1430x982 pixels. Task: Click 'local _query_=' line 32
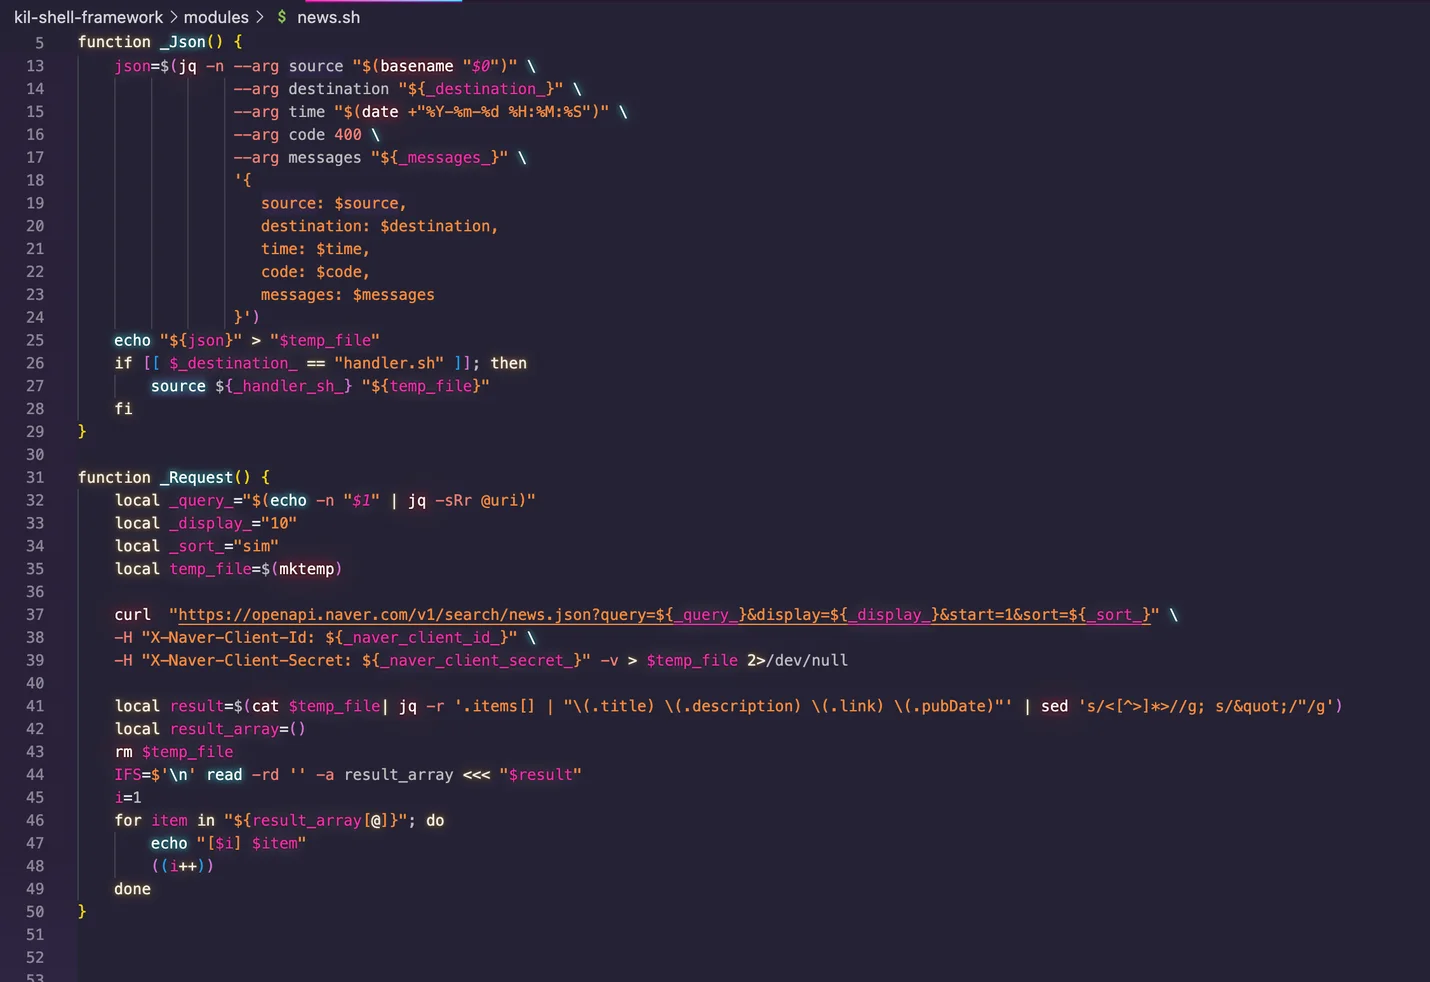coord(325,500)
